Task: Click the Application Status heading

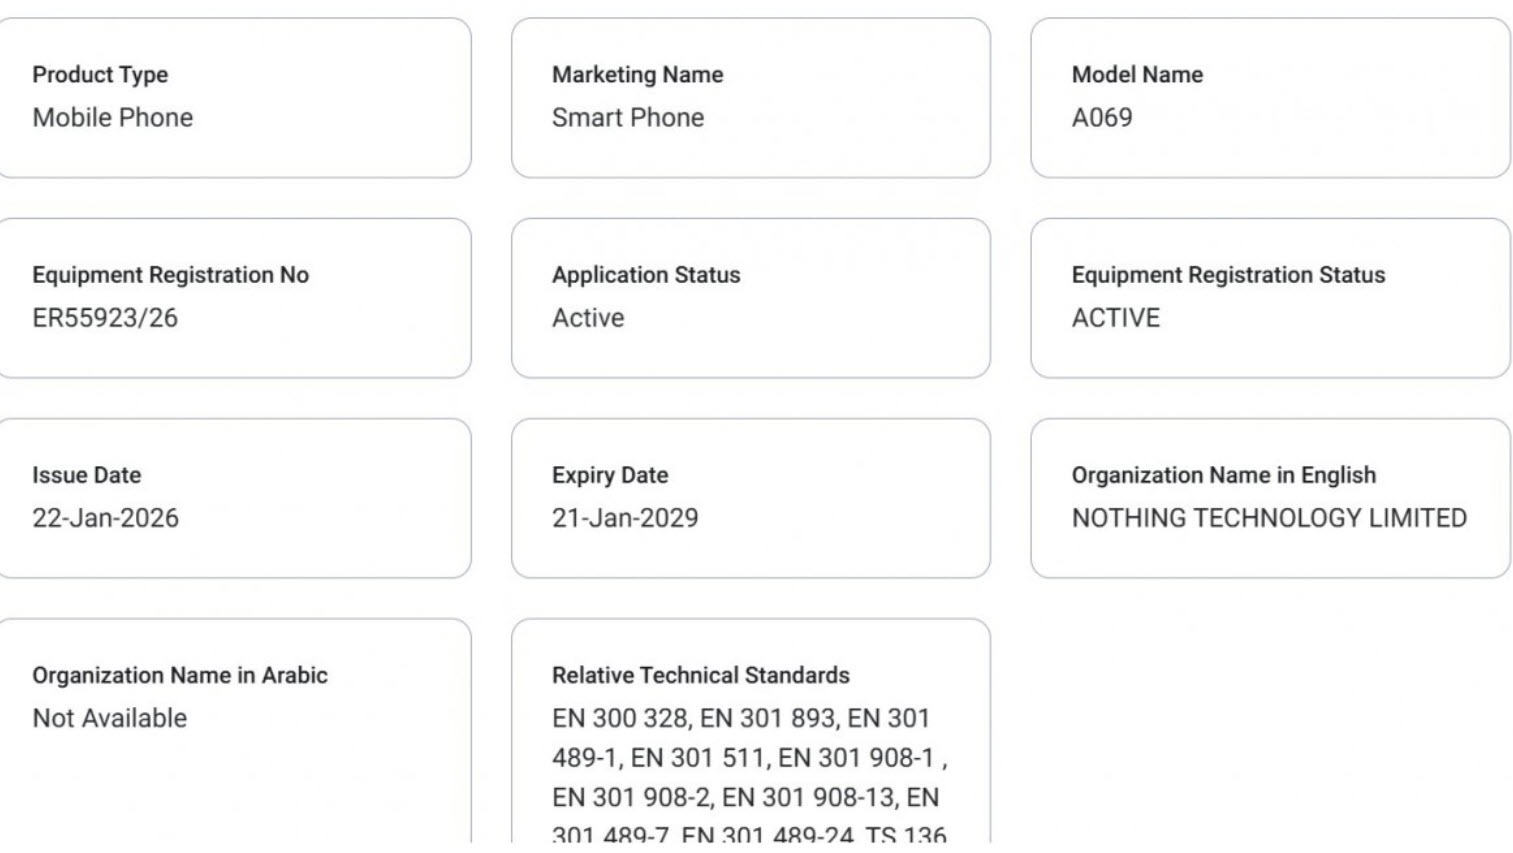Action: point(645,275)
